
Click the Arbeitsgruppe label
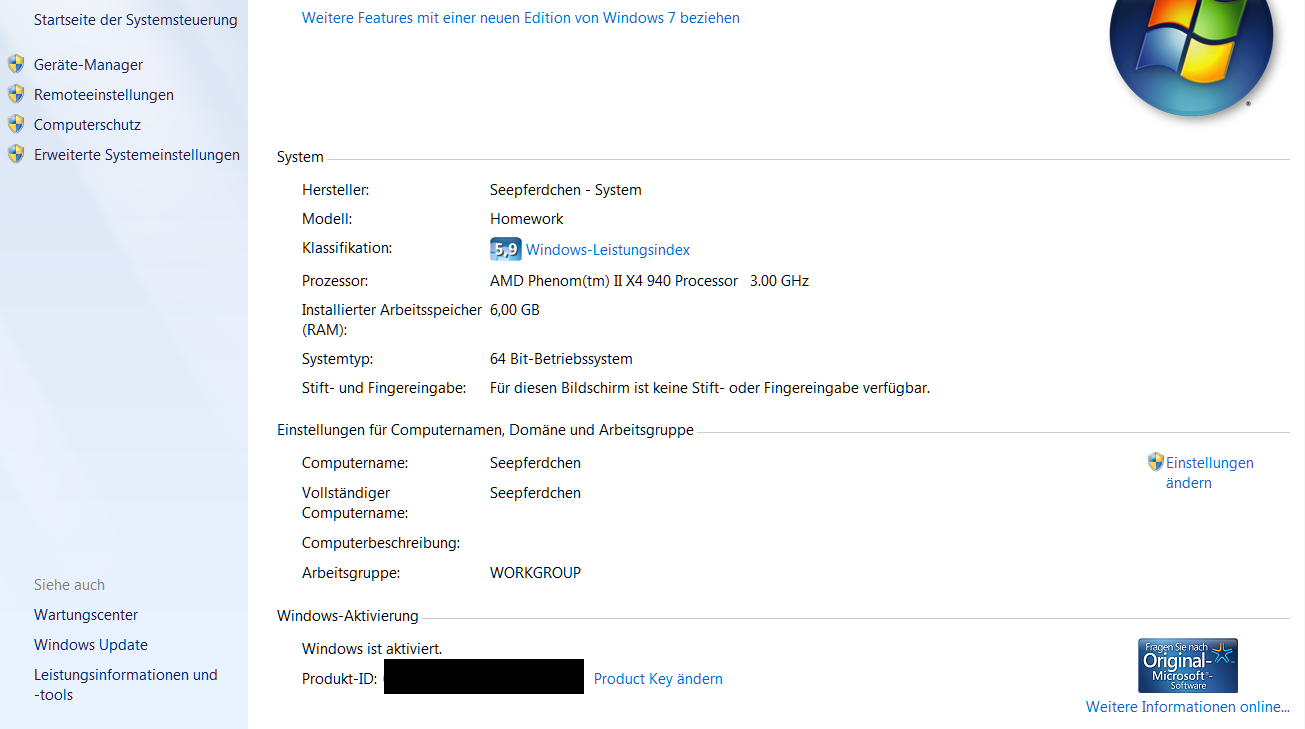351,573
